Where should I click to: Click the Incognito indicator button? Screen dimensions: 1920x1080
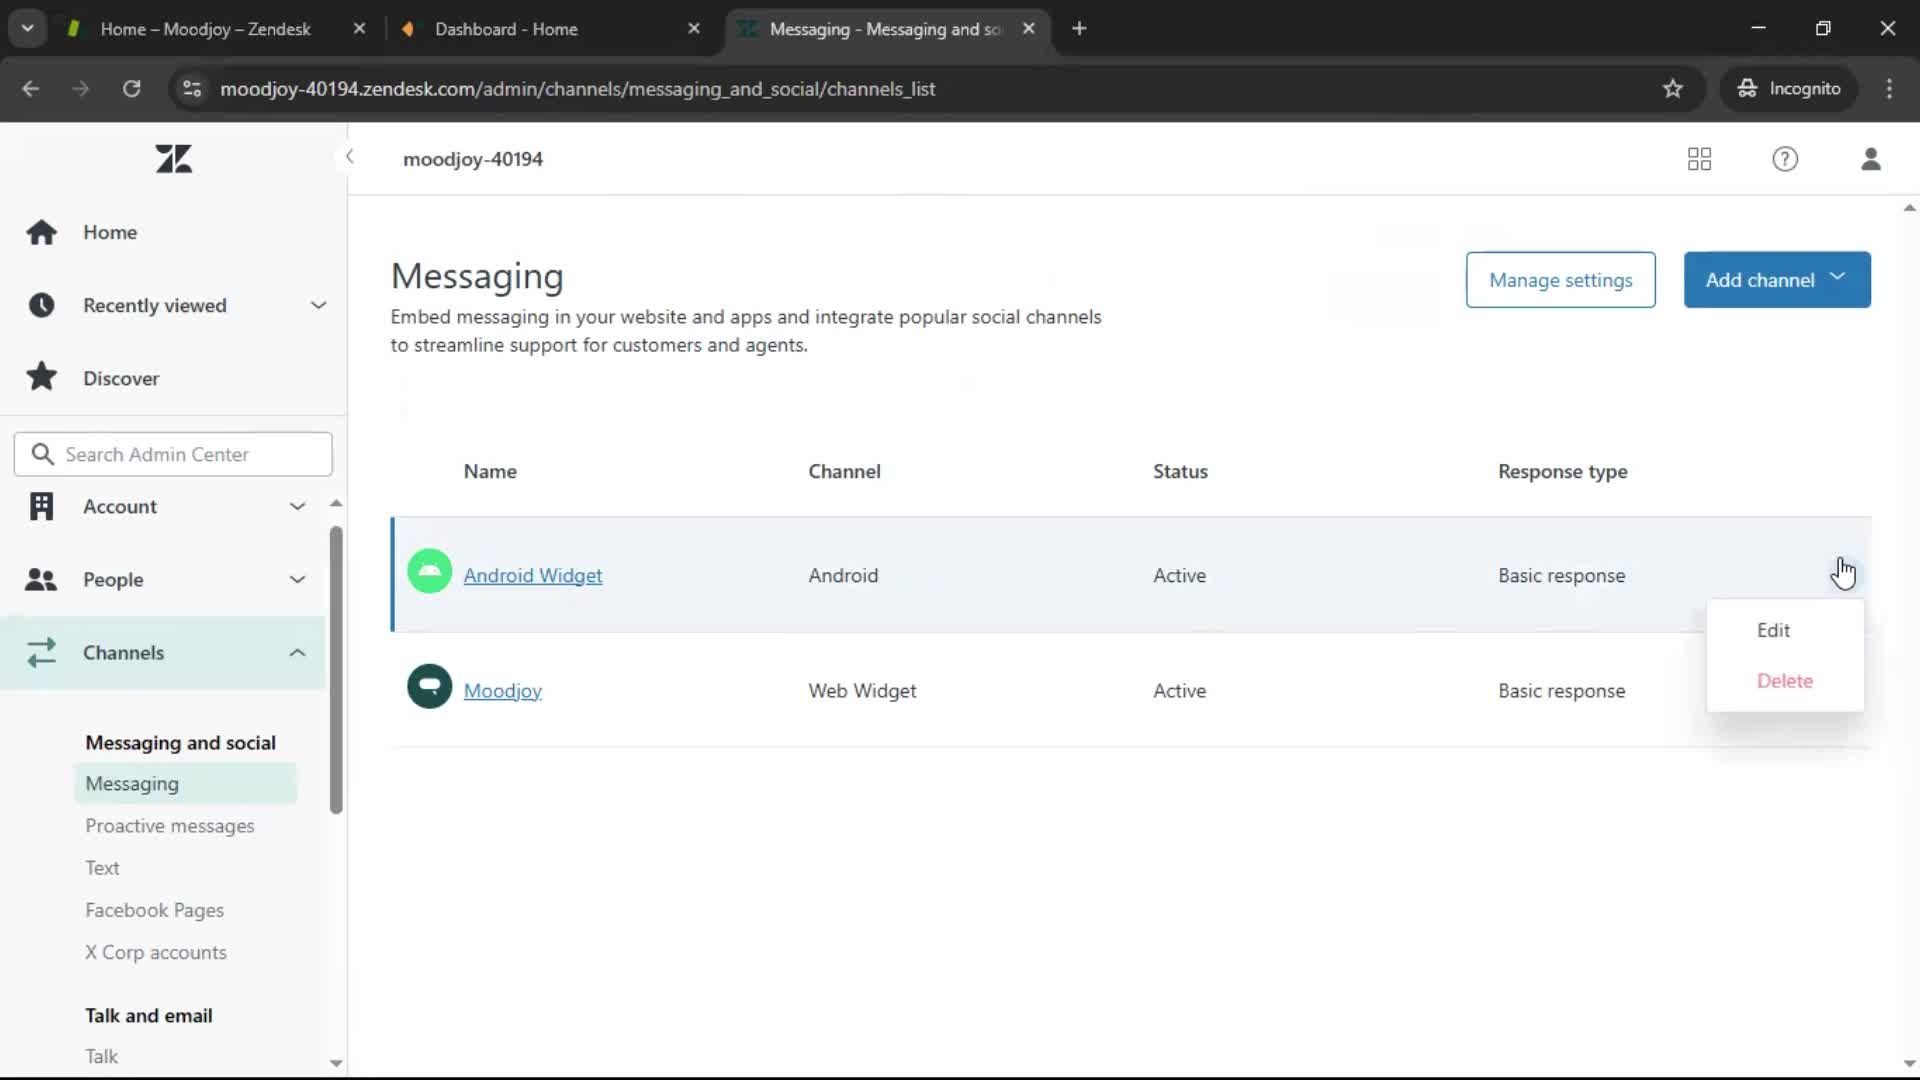pyautogui.click(x=1788, y=89)
